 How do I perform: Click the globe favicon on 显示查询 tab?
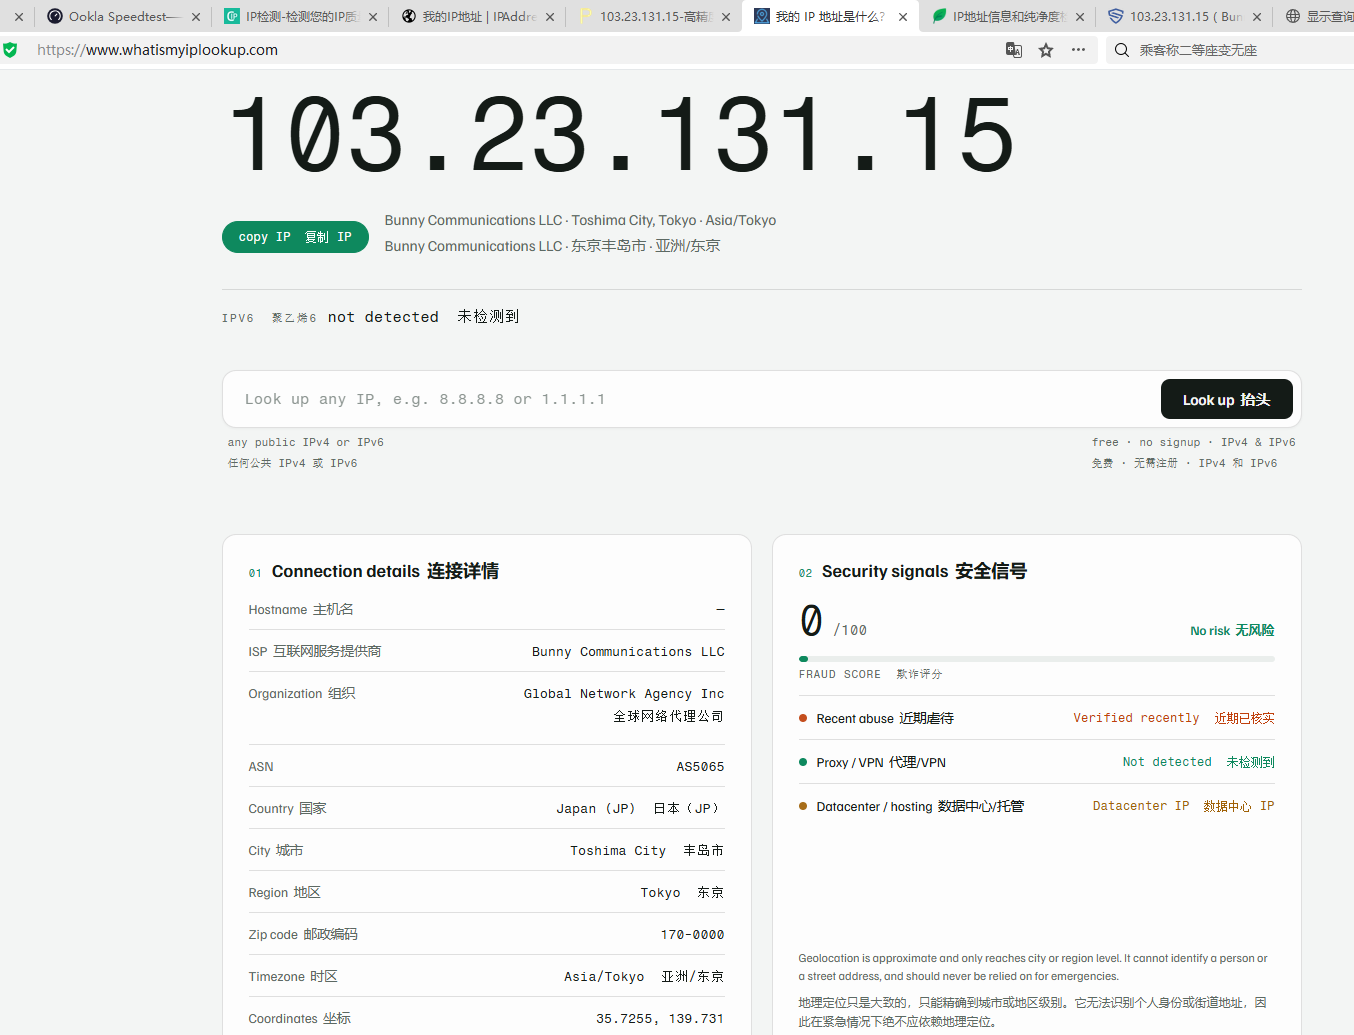1293,16
